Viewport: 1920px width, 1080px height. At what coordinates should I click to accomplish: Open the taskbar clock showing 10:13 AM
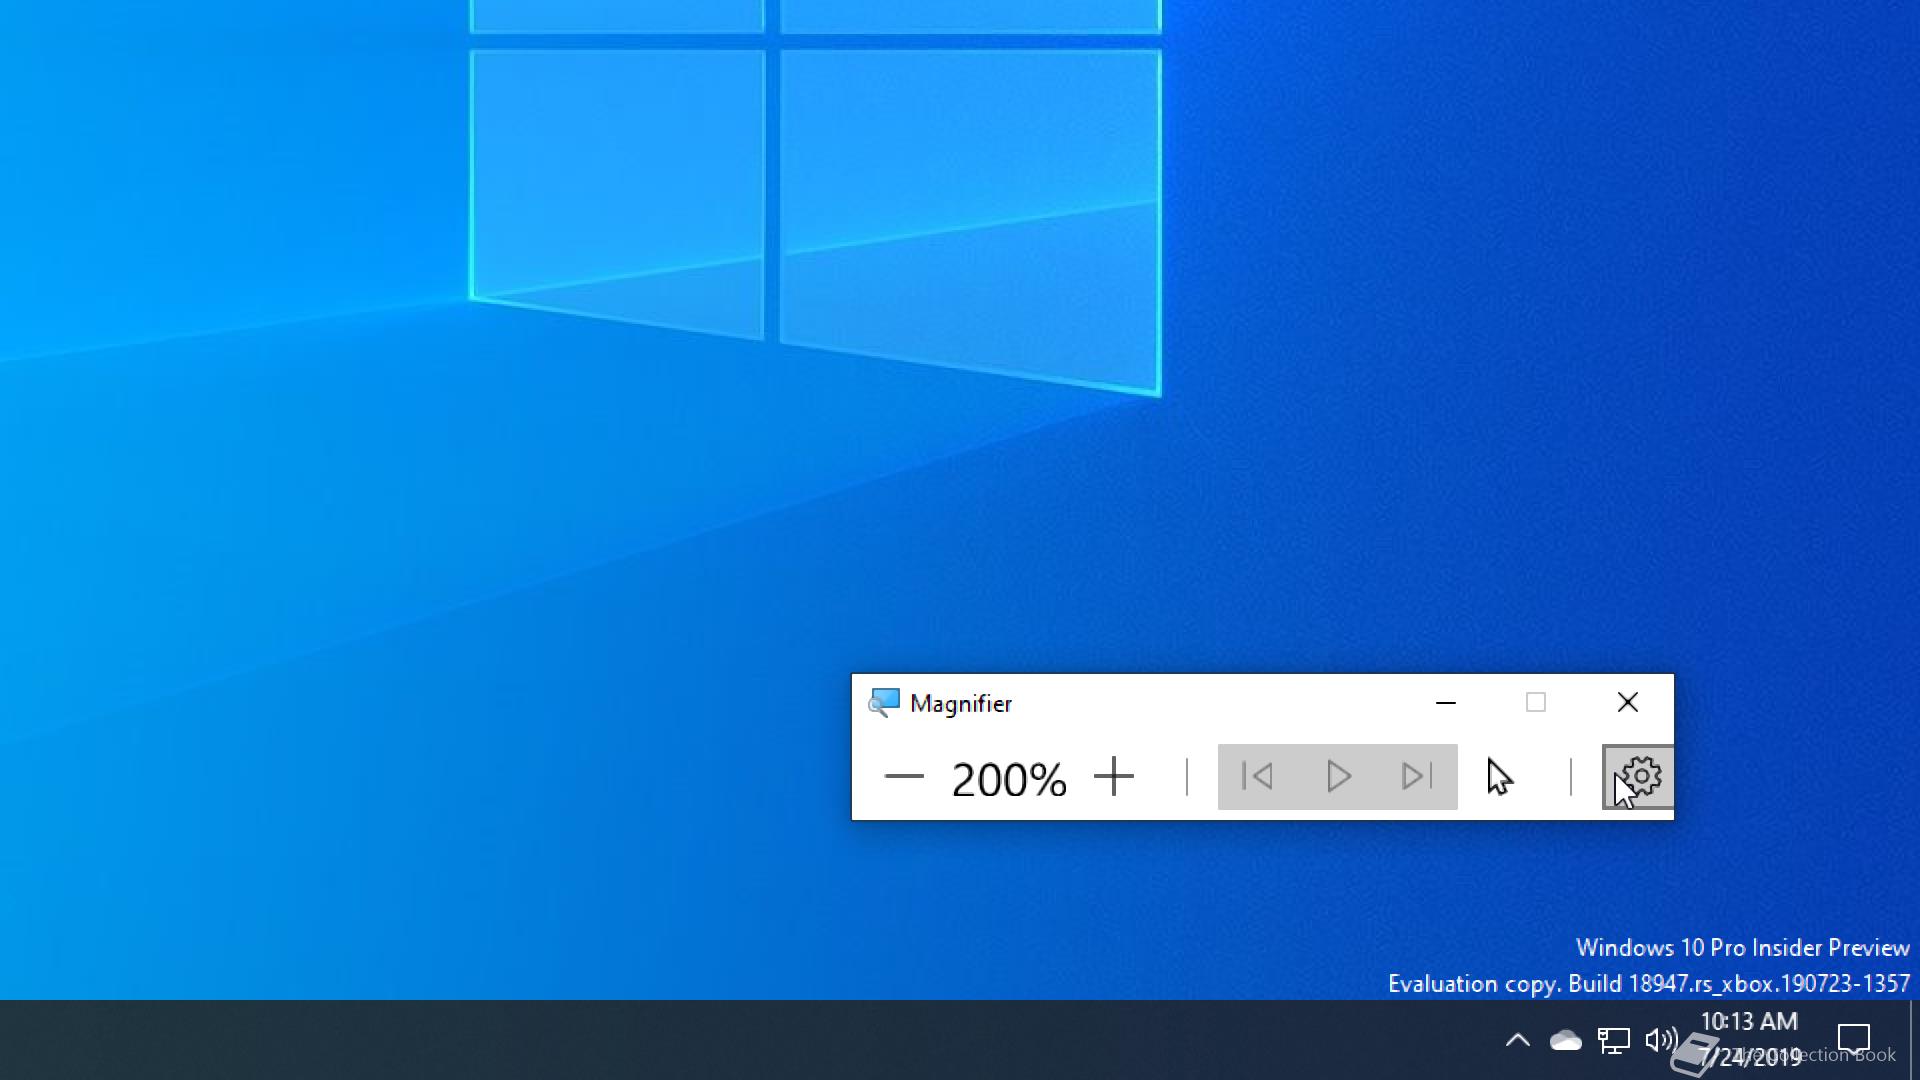(1749, 1039)
